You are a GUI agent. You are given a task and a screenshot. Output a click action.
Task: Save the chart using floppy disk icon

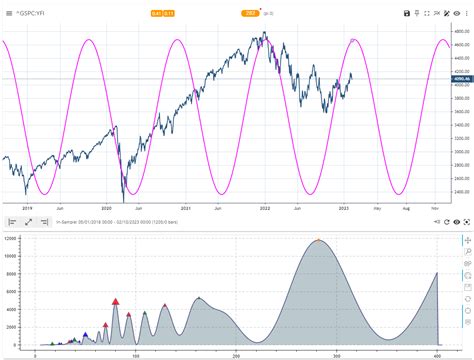(x=407, y=13)
